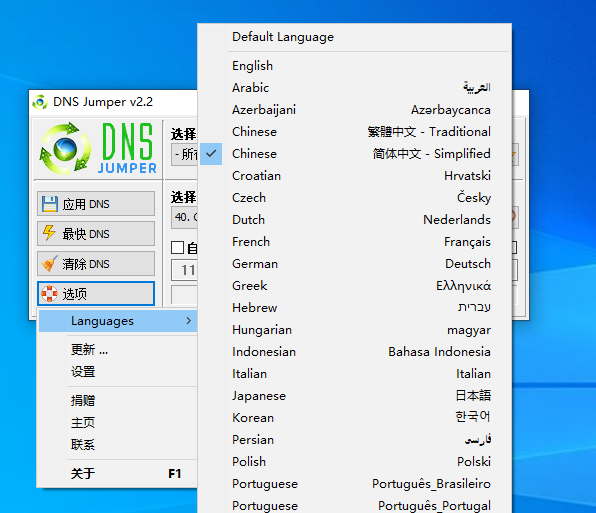Select Default Language menu item
Screen dimensions: 596x513
pyautogui.click(x=355, y=37)
